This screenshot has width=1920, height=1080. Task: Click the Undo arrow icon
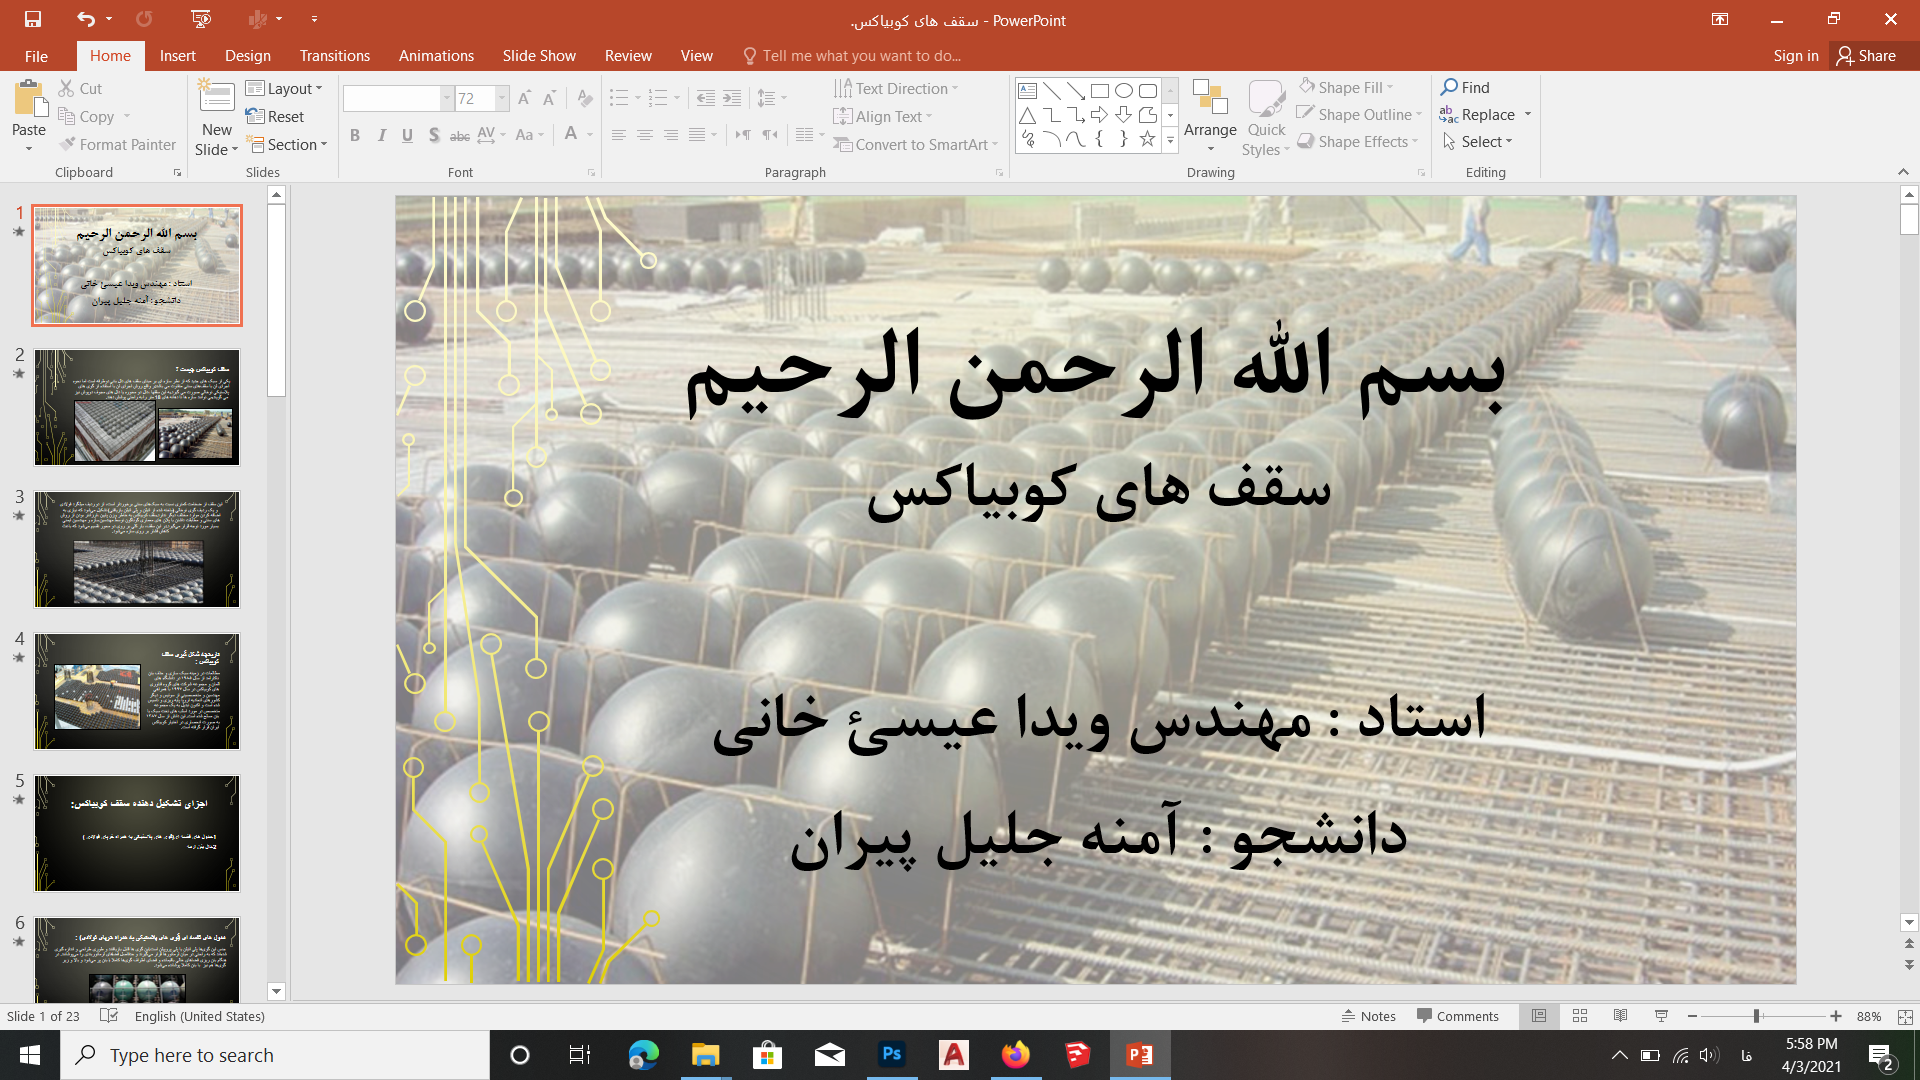click(86, 19)
